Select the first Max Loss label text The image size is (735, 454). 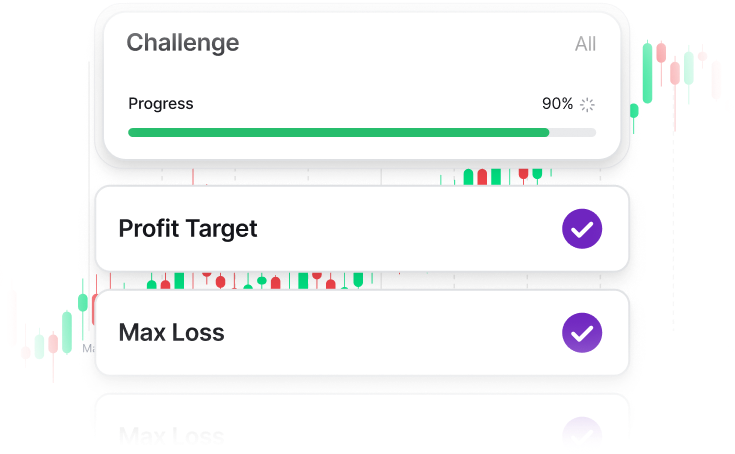point(171,332)
